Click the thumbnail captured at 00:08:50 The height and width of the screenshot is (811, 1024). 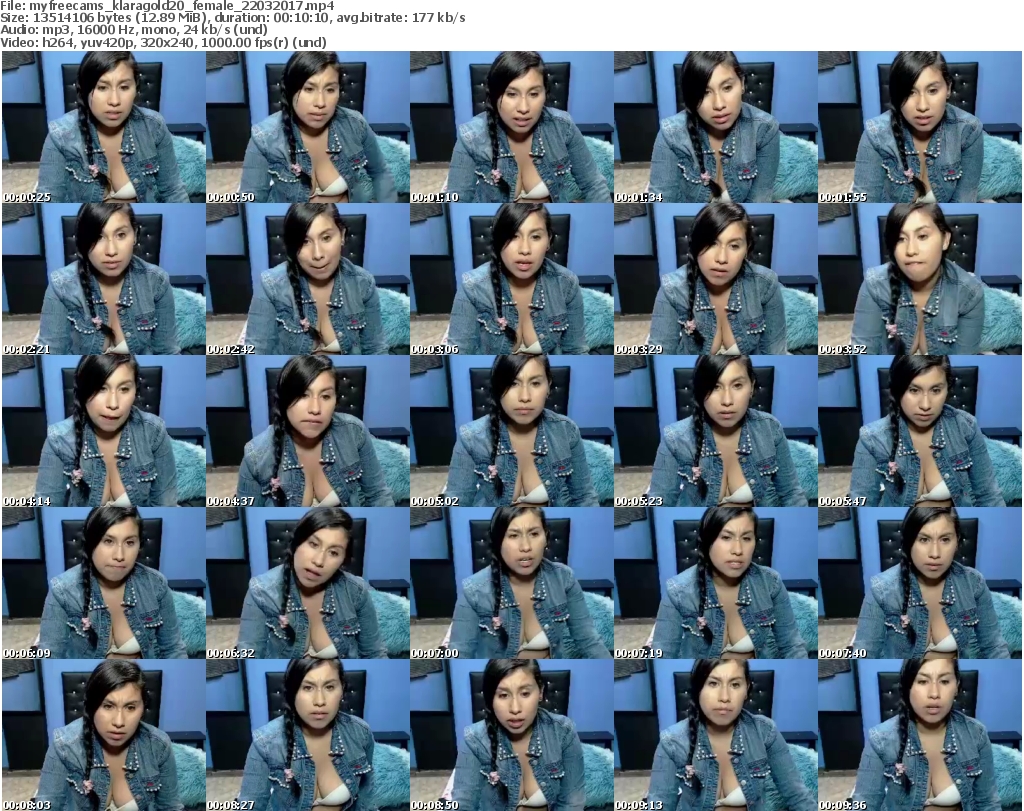click(511, 735)
